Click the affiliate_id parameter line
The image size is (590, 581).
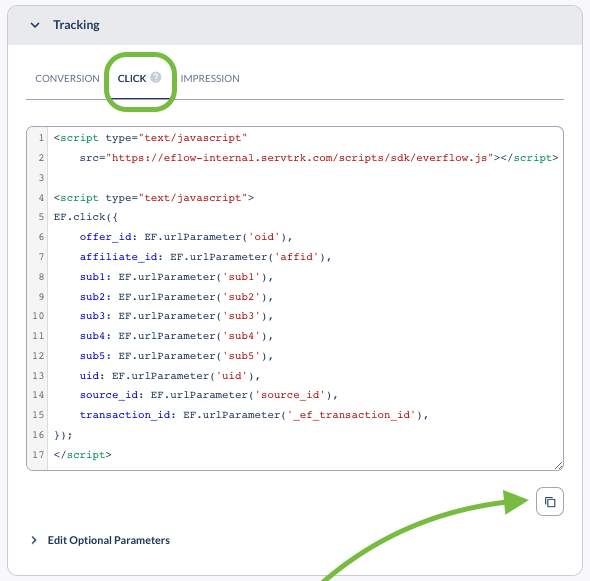pyautogui.click(x=205, y=257)
